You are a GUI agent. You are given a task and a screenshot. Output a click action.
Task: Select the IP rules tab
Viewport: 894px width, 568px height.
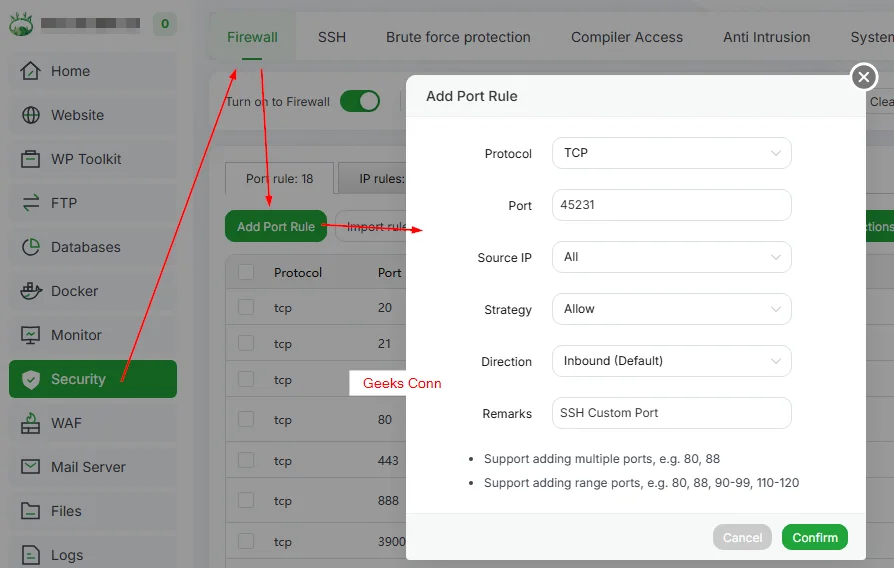(x=372, y=178)
